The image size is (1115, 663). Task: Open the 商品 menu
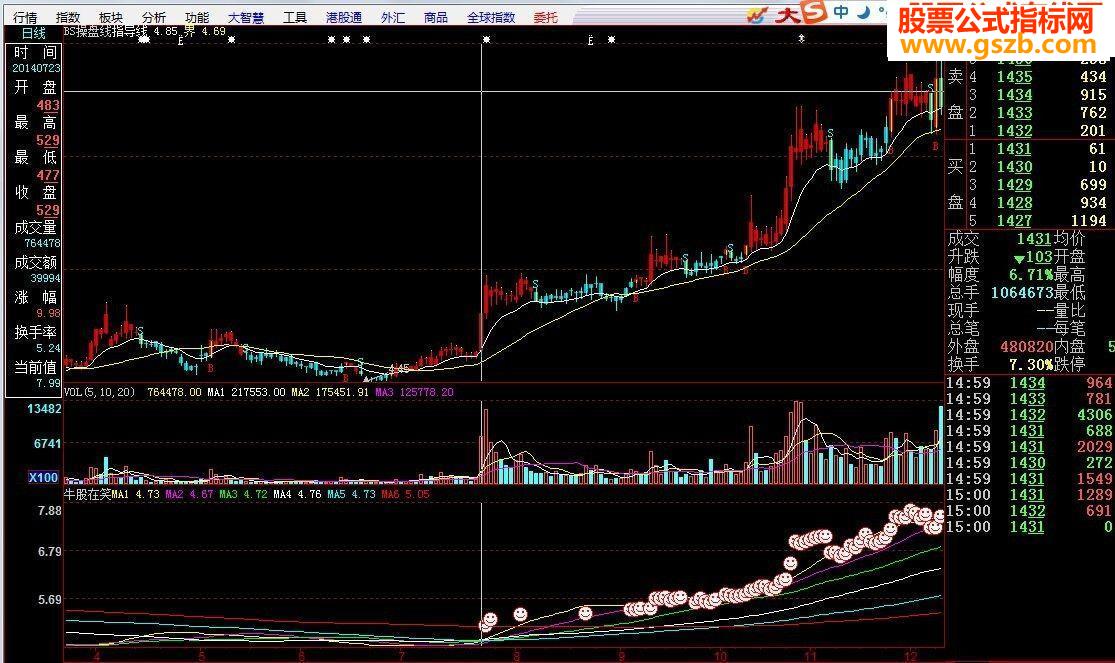436,17
